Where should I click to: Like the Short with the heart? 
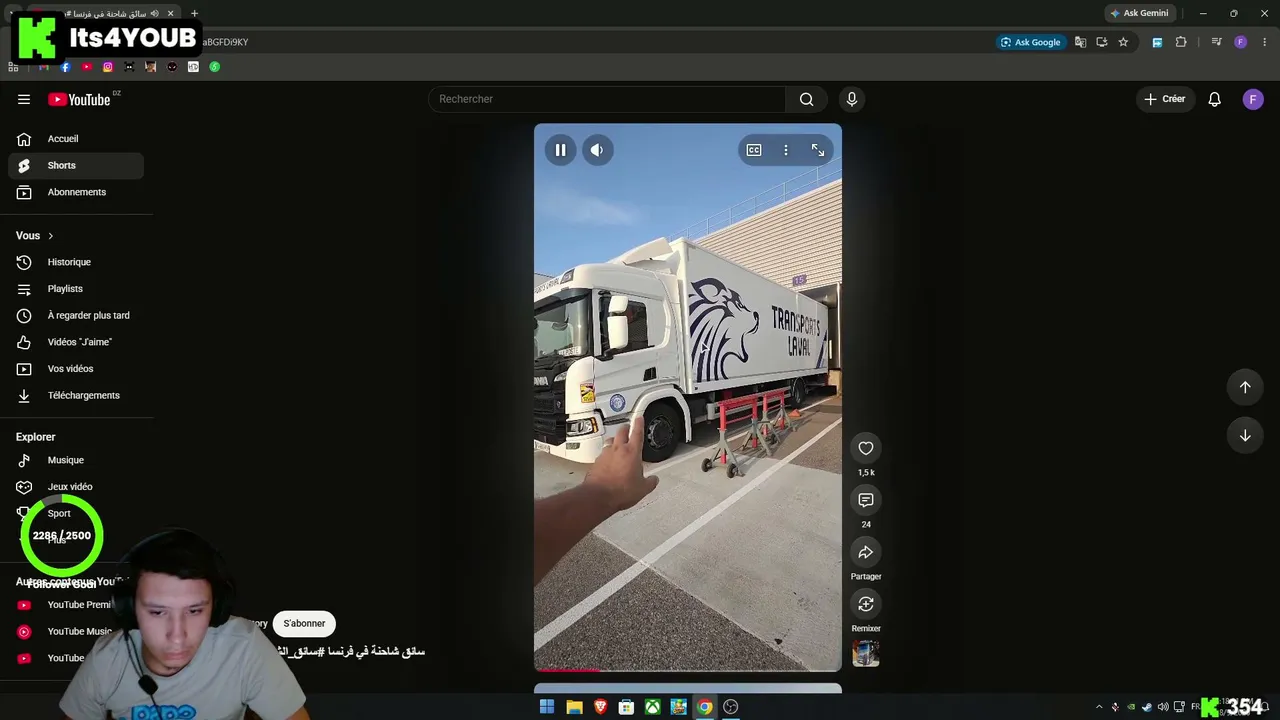(866, 448)
